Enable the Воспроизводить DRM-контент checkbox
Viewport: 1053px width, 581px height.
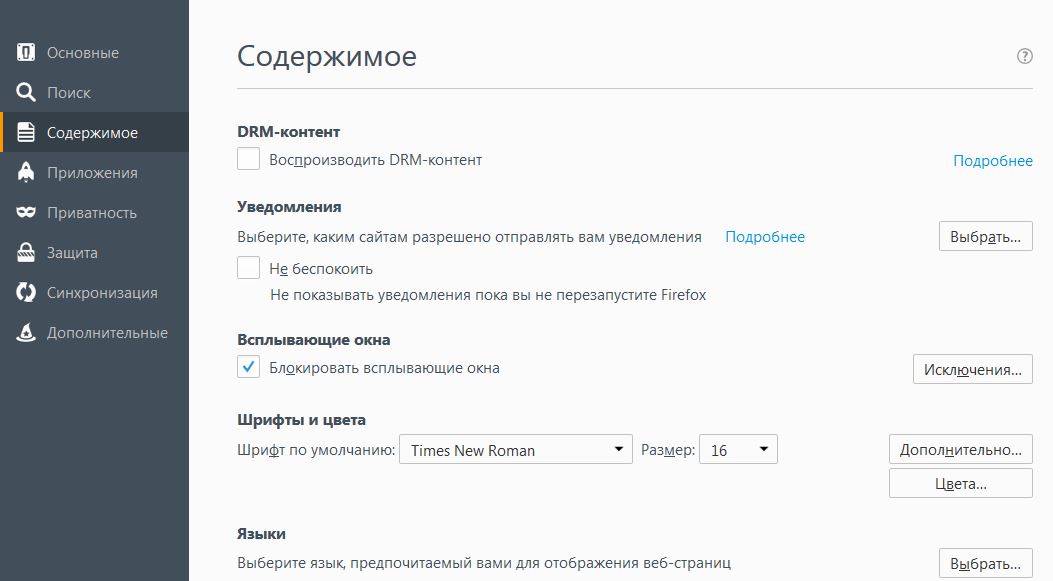pos(249,159)
